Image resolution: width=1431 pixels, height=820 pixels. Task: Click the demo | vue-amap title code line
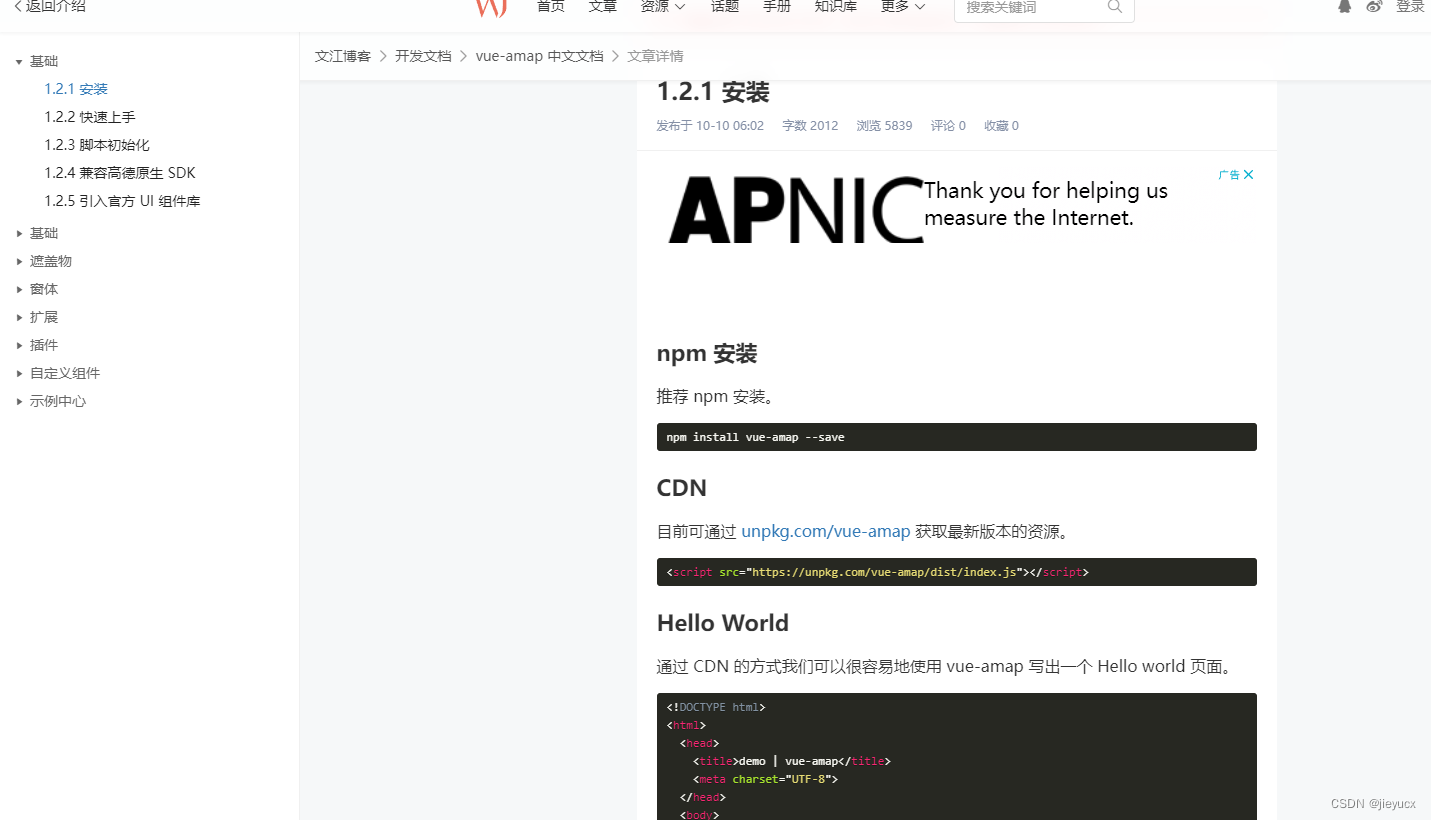pyautogui.click(x=791, y=761)
